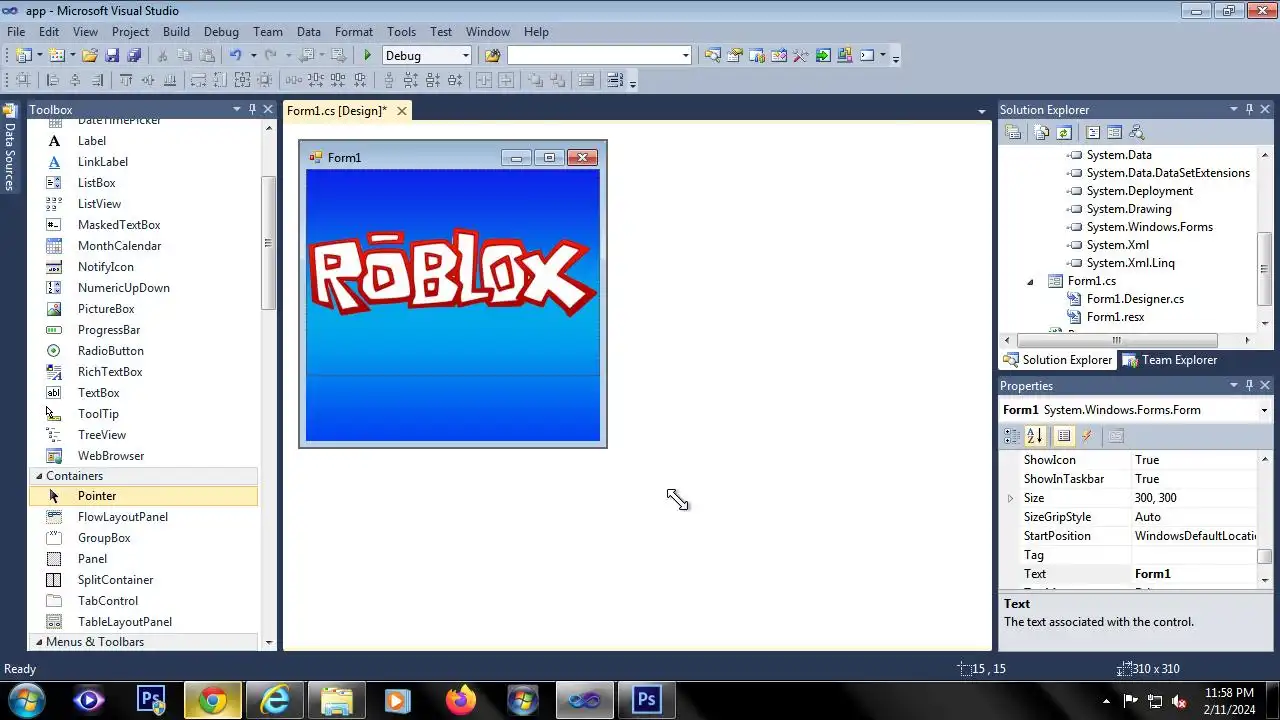The height and width of the screenshot is (720, 1280).
Task: Click Show All Files in Solution Explorer
Action: click(1041, 132)
